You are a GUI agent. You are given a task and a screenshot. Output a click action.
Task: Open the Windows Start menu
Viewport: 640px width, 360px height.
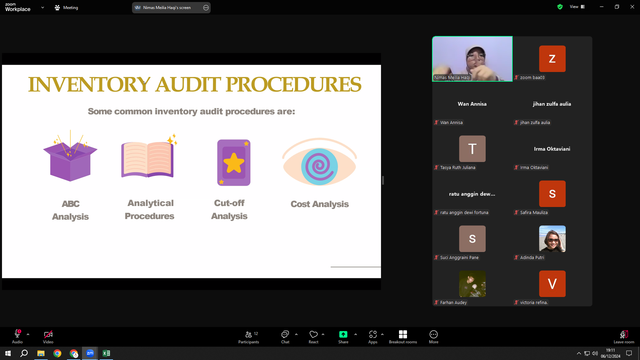8,353
